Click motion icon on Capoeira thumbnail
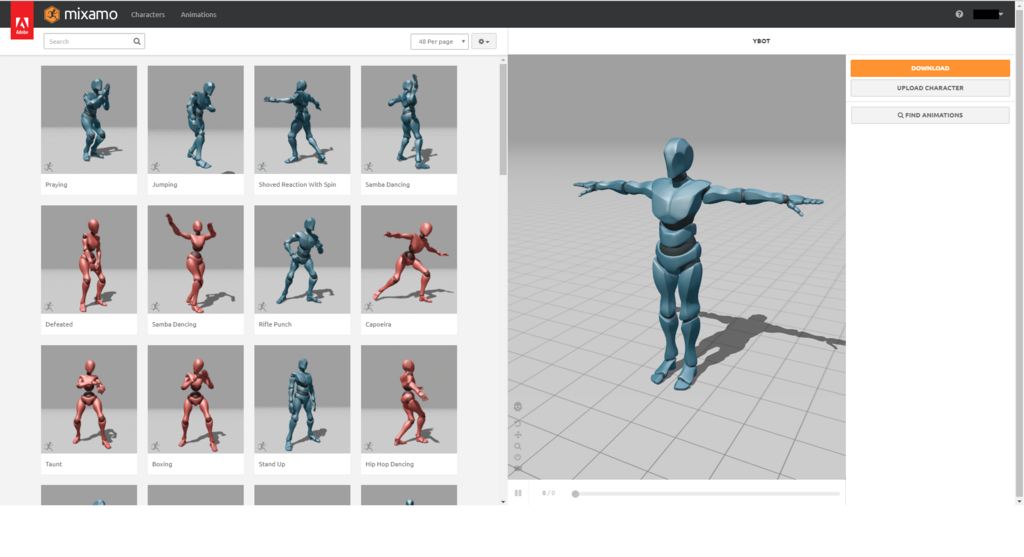 [x=369, y=307]
